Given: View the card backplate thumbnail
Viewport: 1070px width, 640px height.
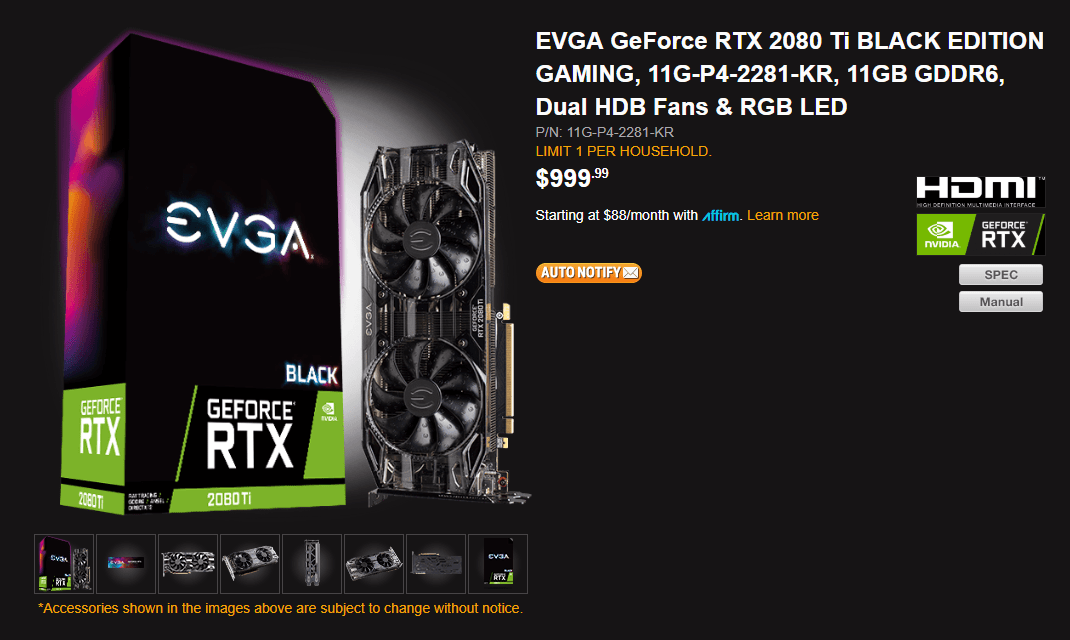Looking at the screenshot, I should click(x=435, y=564).
